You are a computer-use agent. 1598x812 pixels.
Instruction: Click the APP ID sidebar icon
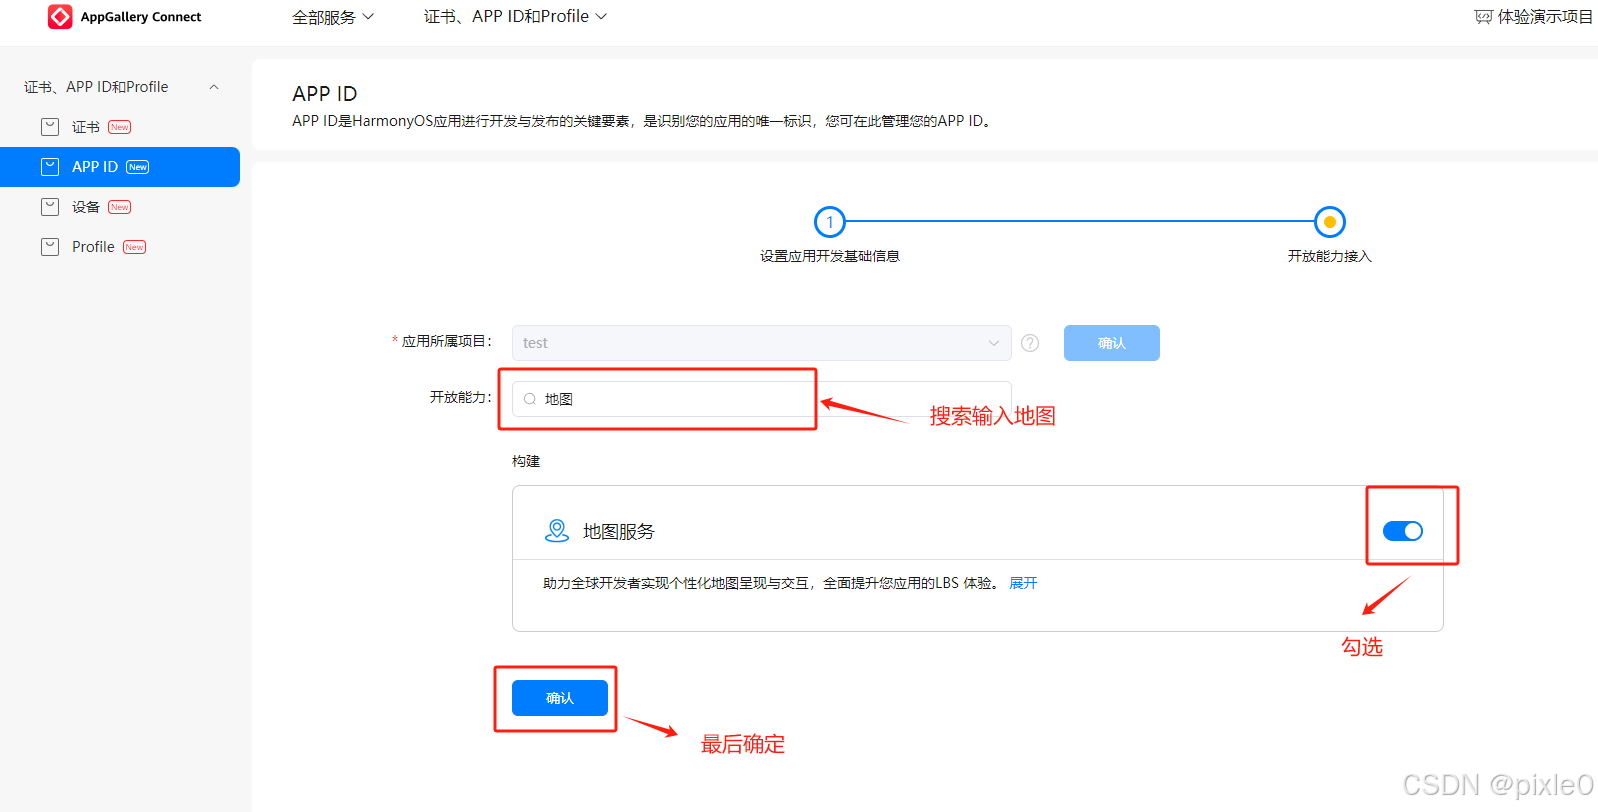[x=50, y=167]
